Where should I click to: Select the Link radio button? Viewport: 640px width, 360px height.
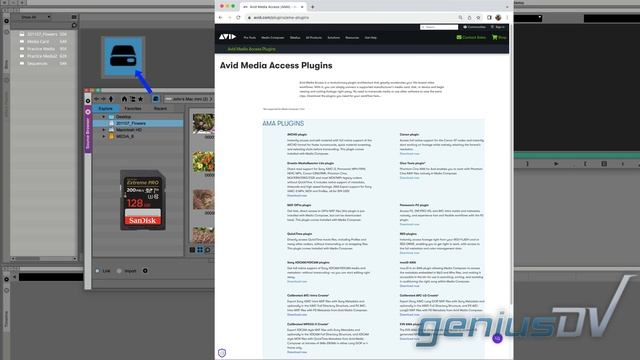point(98,271)
